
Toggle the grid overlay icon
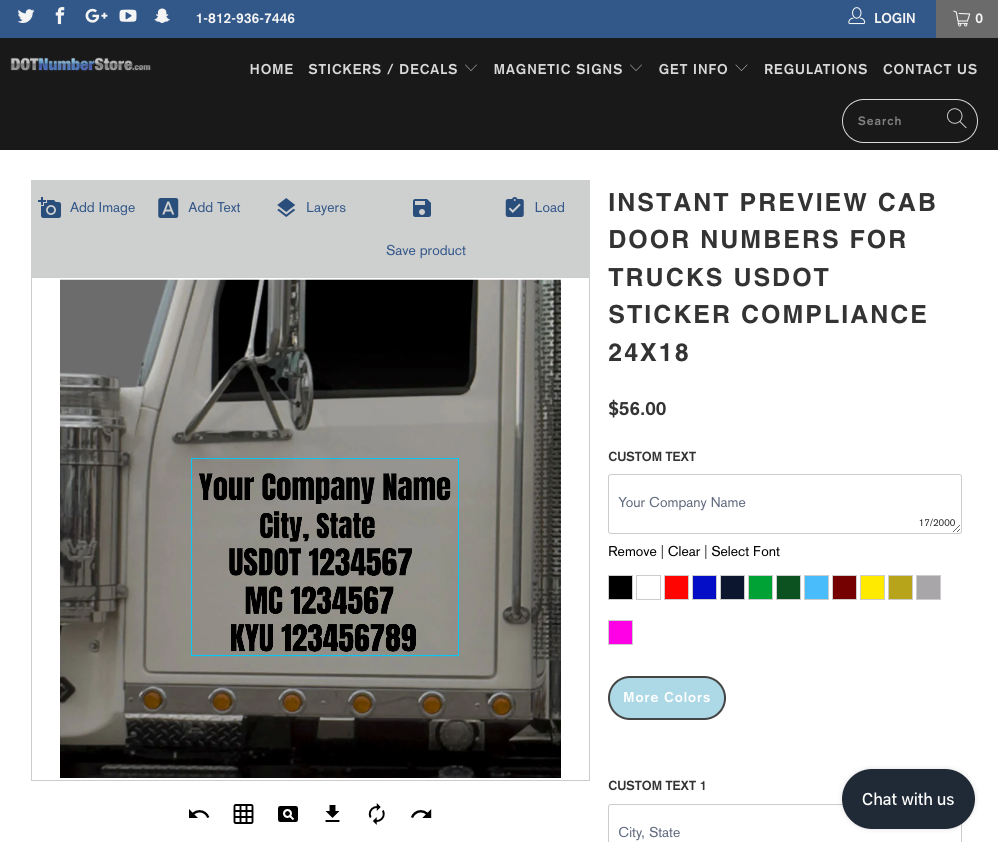(x=243, y=814)
